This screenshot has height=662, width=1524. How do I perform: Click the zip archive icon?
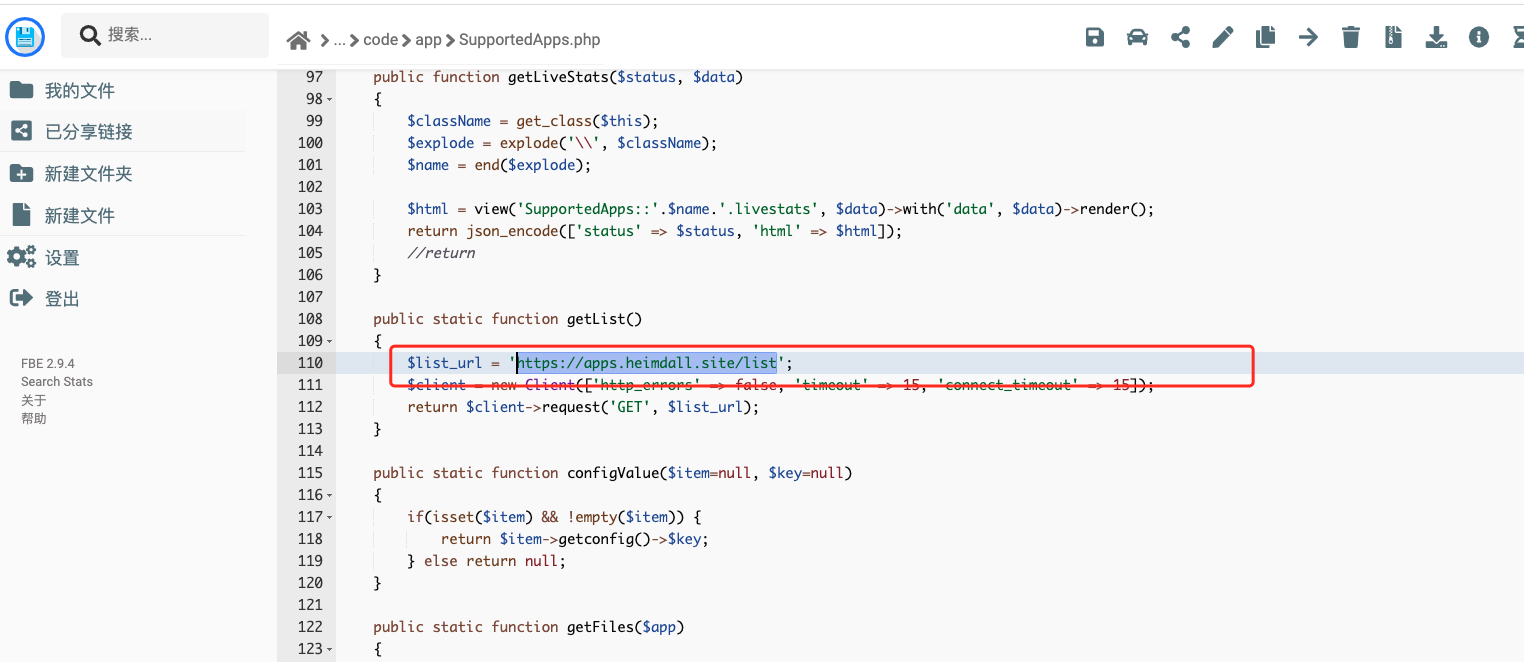pyautogui.click(x=1393, y=38)
